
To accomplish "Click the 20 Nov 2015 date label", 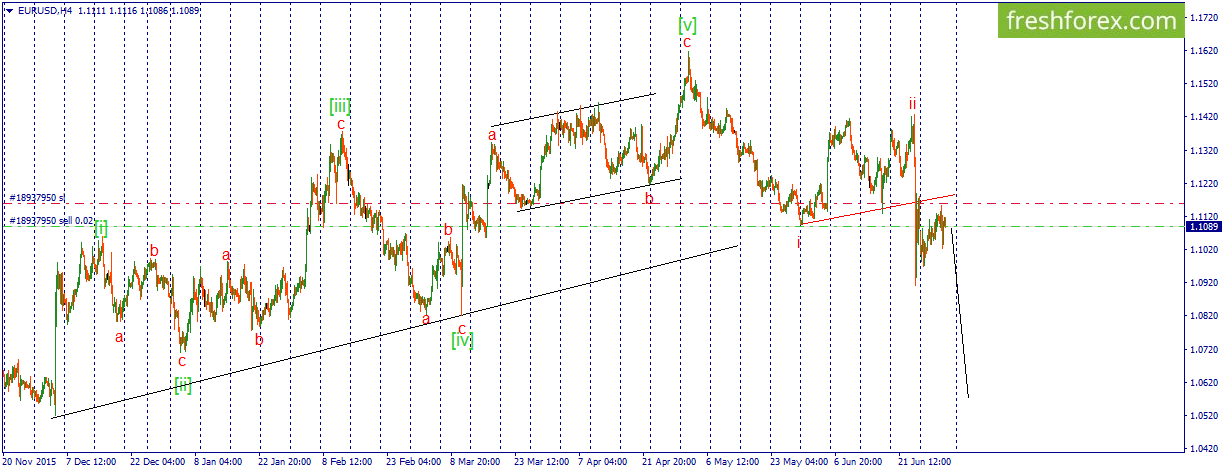I will click(28, 462).
